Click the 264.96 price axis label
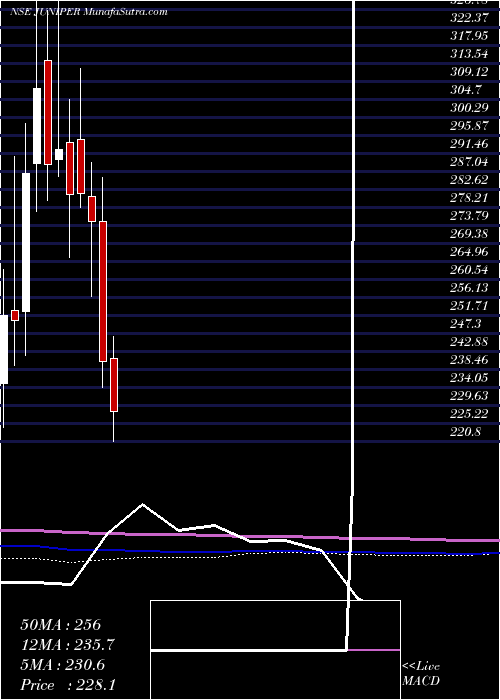This screenshot has height=700, width=500. (469, 252)
